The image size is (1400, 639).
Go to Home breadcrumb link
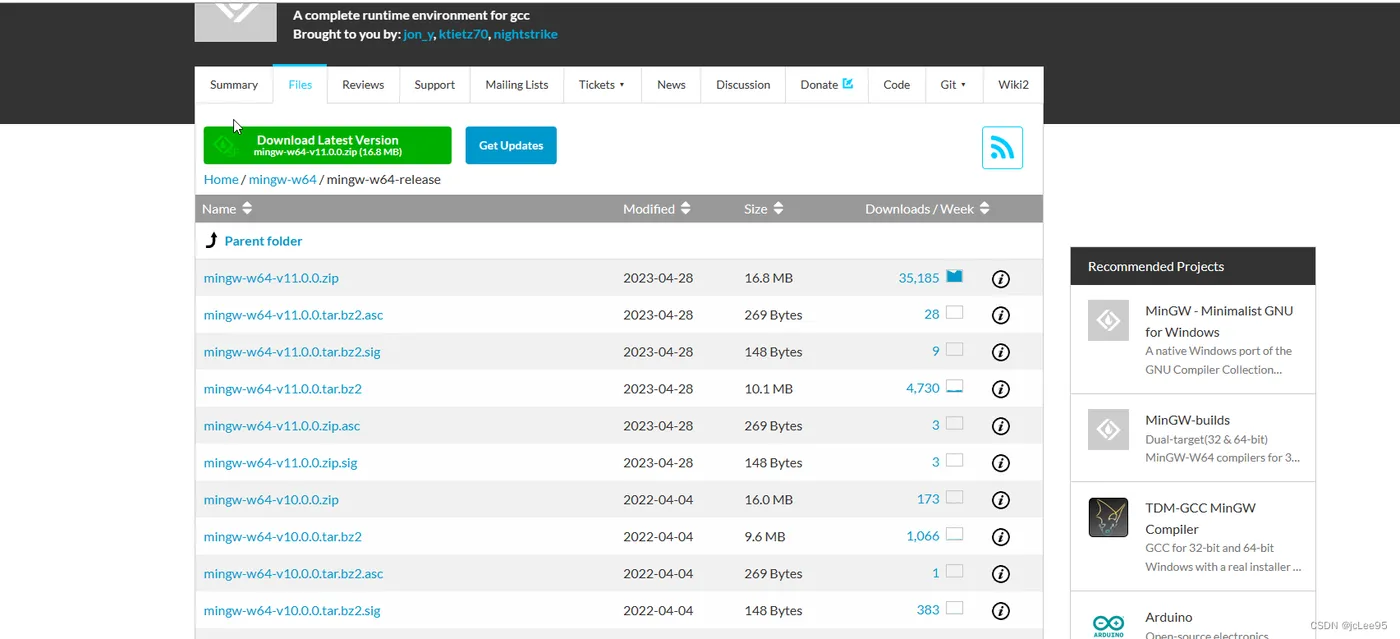[x=221, y=180]
